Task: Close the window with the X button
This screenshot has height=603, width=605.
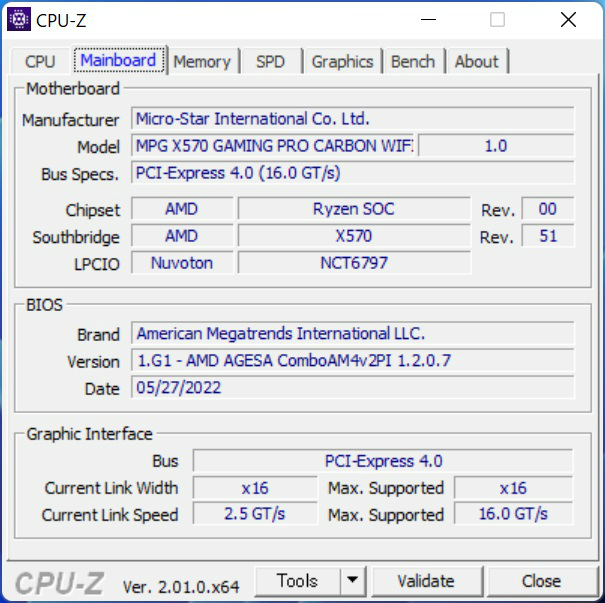Action: 568,19
